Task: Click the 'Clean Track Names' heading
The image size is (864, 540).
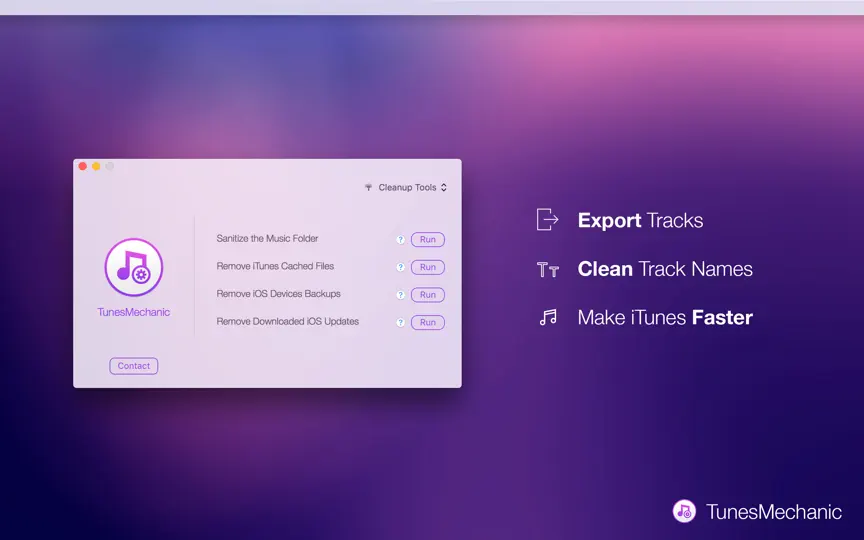Action: pos(665,269)
